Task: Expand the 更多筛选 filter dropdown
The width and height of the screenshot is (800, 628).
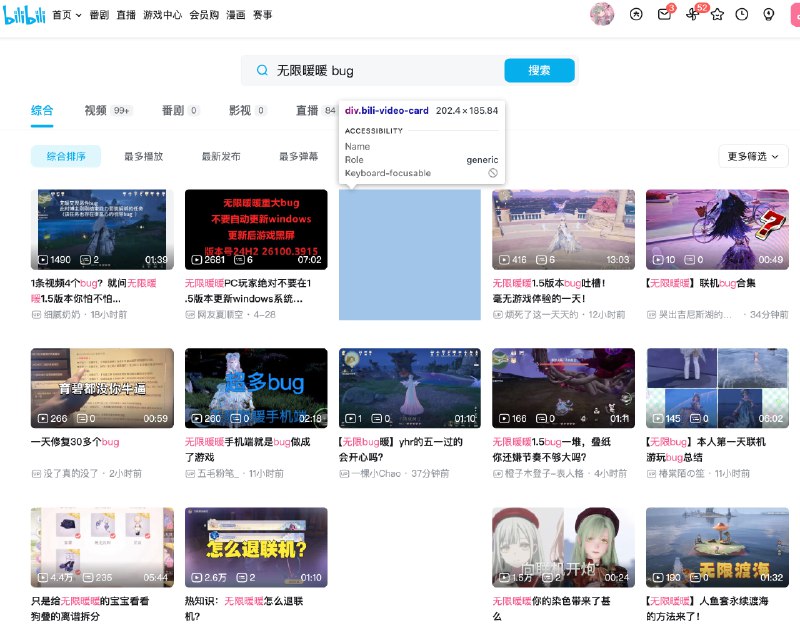Action: [752, 157]
